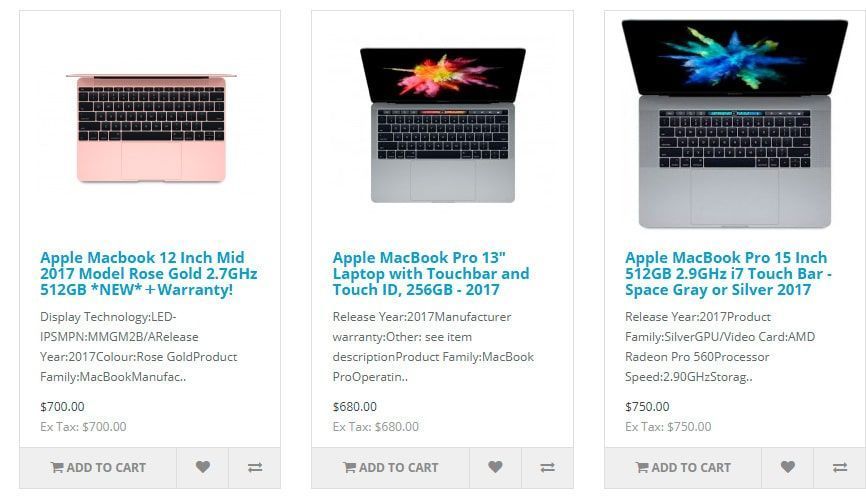Click the cart icon in first Add to Cart
Viewport: 866px width, 496px height.
[x=57, y=468]
